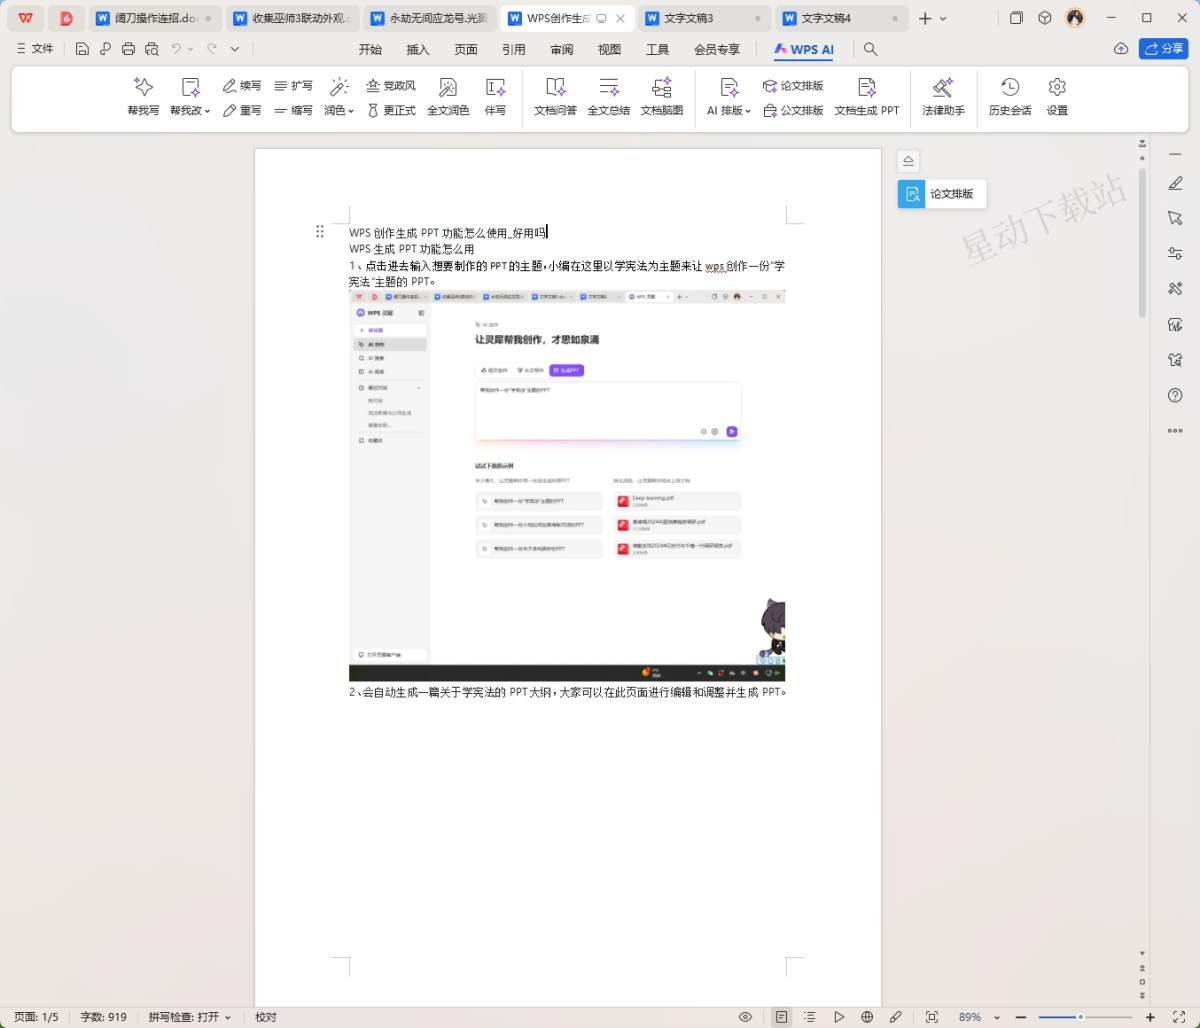Expand the new tab dropdown arrow
This screenshot has width=1200, height=1028.
943,19
